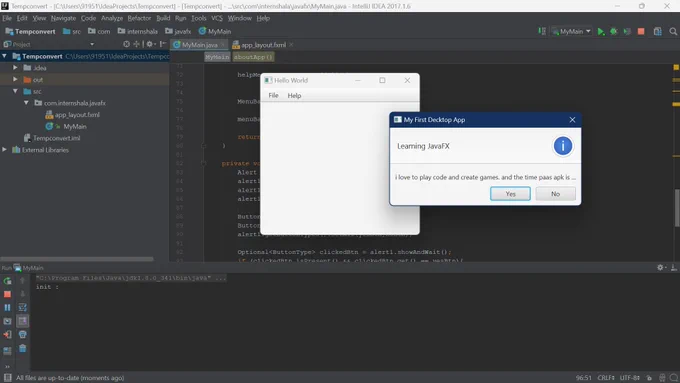This screenshot has height=383, width=680.
Task: Toggle soft-wrap in Run console
Action: click(23, 308)
